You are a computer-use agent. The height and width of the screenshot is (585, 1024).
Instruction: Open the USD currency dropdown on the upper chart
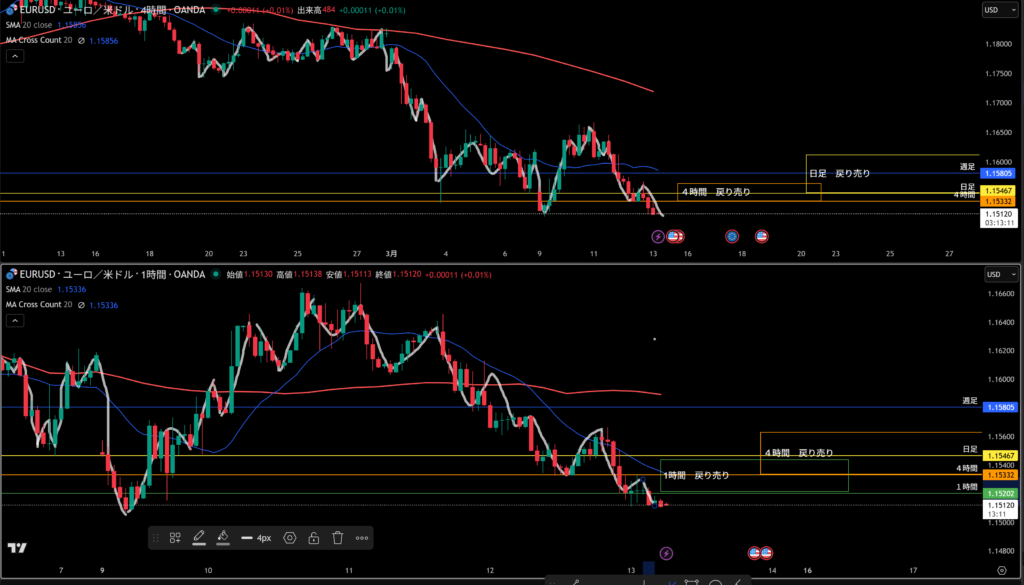click(x=992, y=10)
